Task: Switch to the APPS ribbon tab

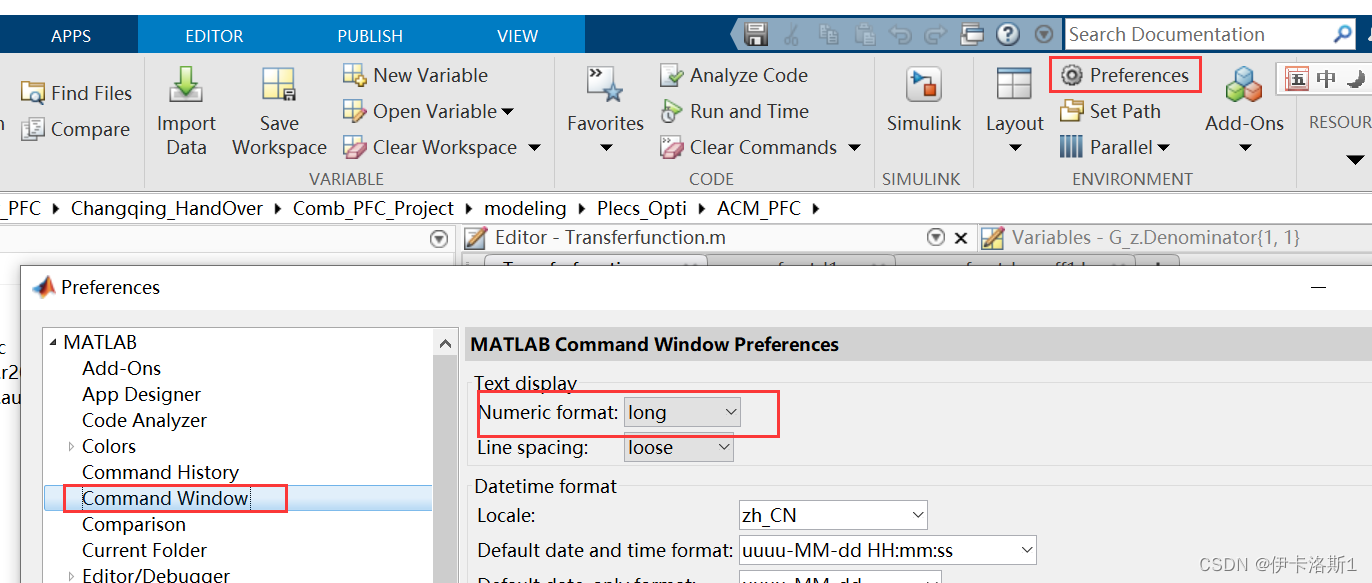Action: (x=70, y=33)
